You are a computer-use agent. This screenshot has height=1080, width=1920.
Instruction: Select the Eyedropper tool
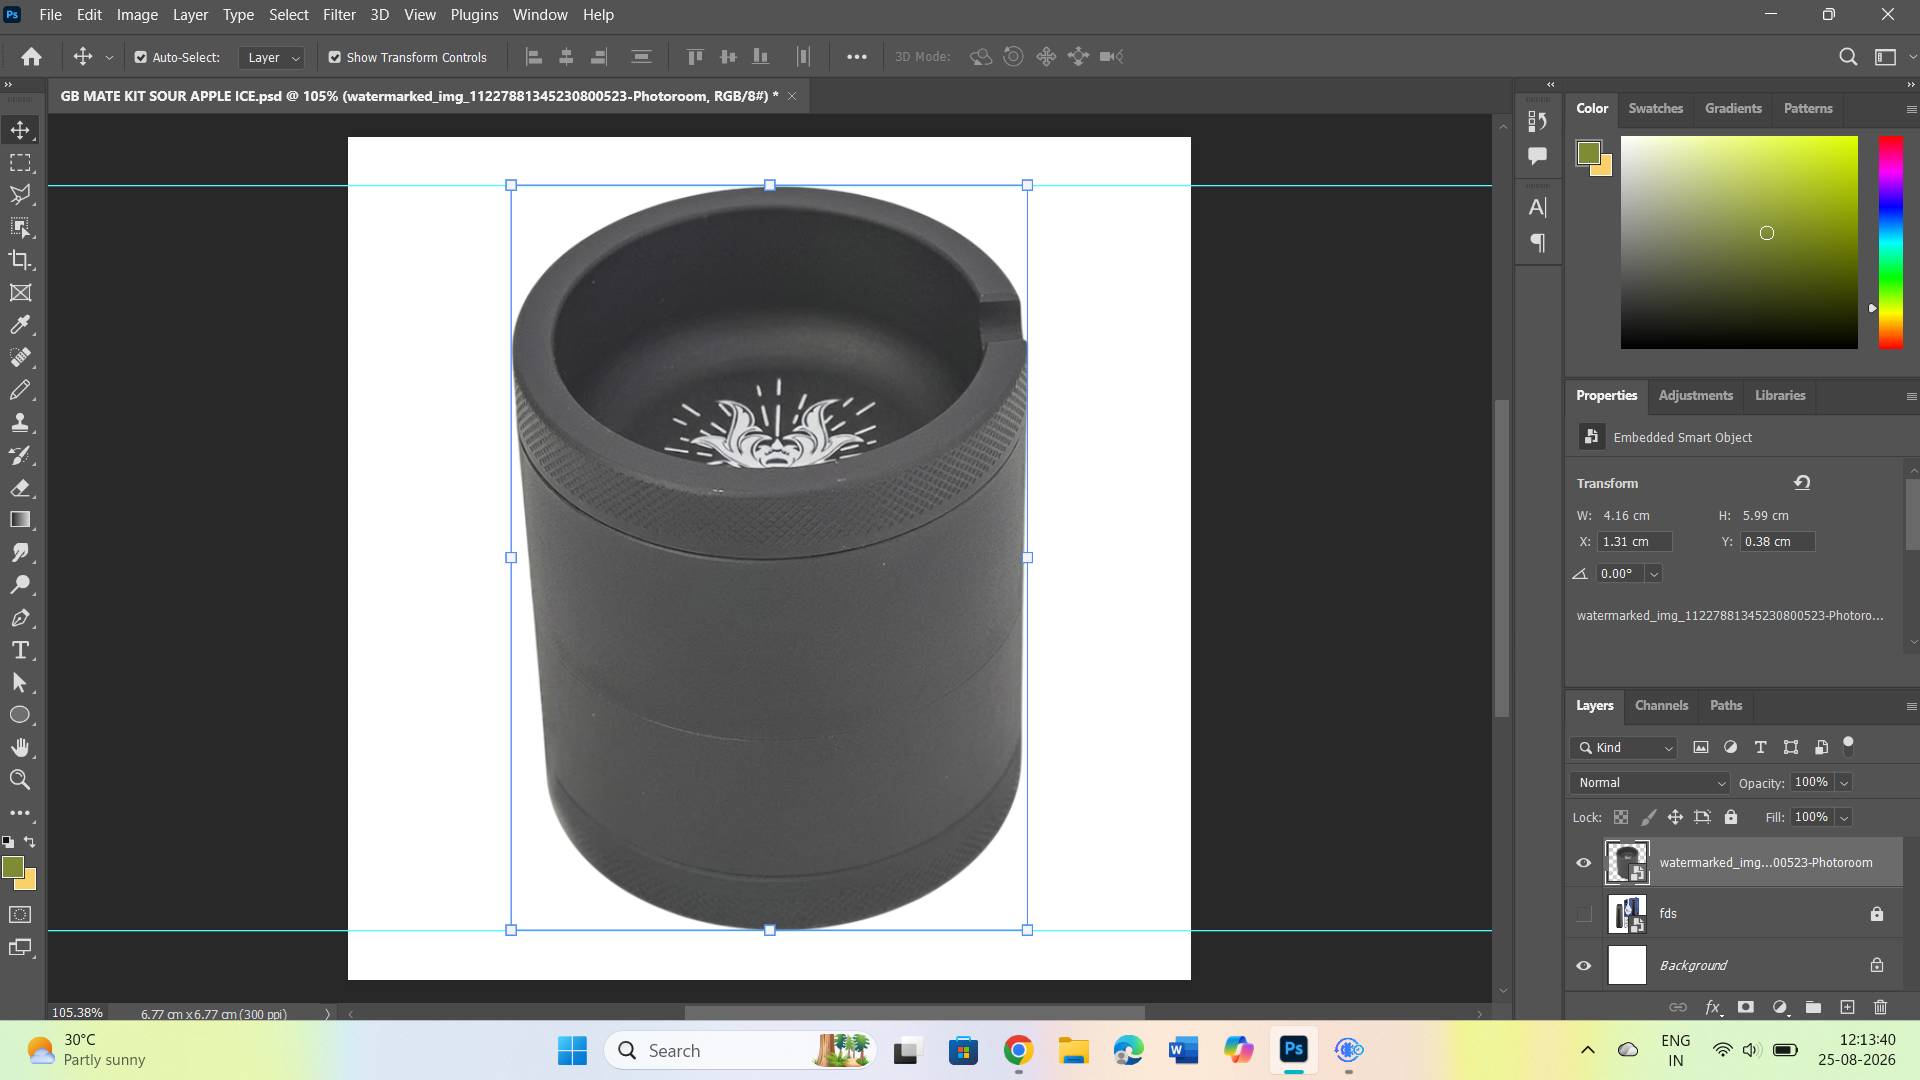pos(20,325)
